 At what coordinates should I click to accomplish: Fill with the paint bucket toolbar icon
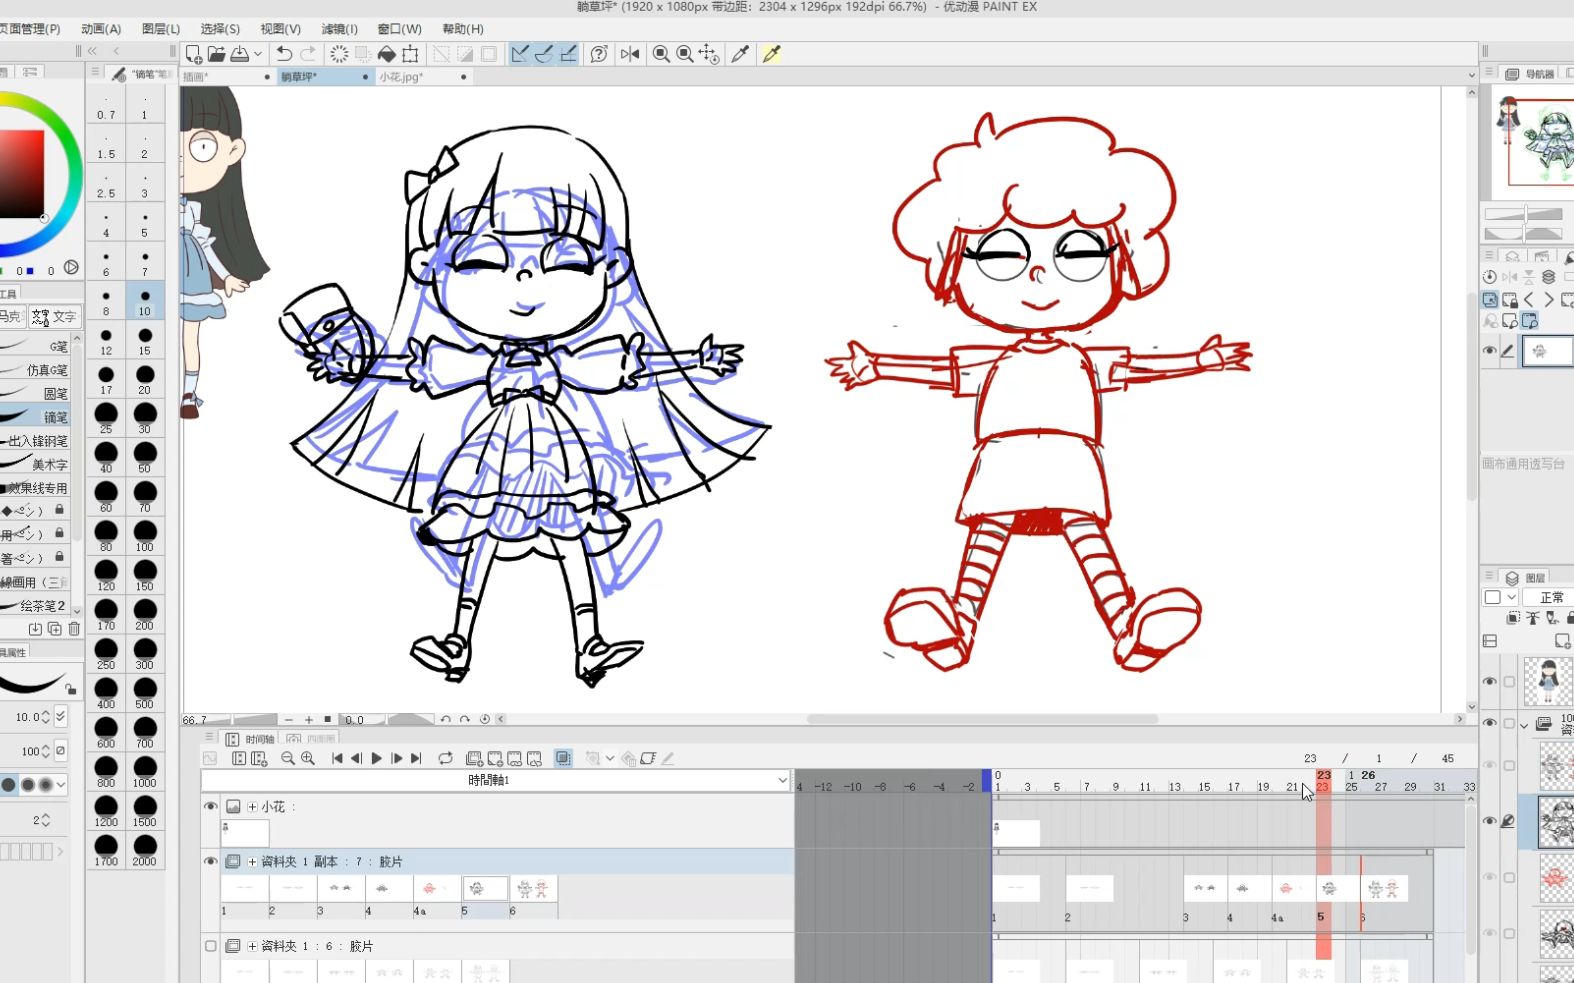387,54
